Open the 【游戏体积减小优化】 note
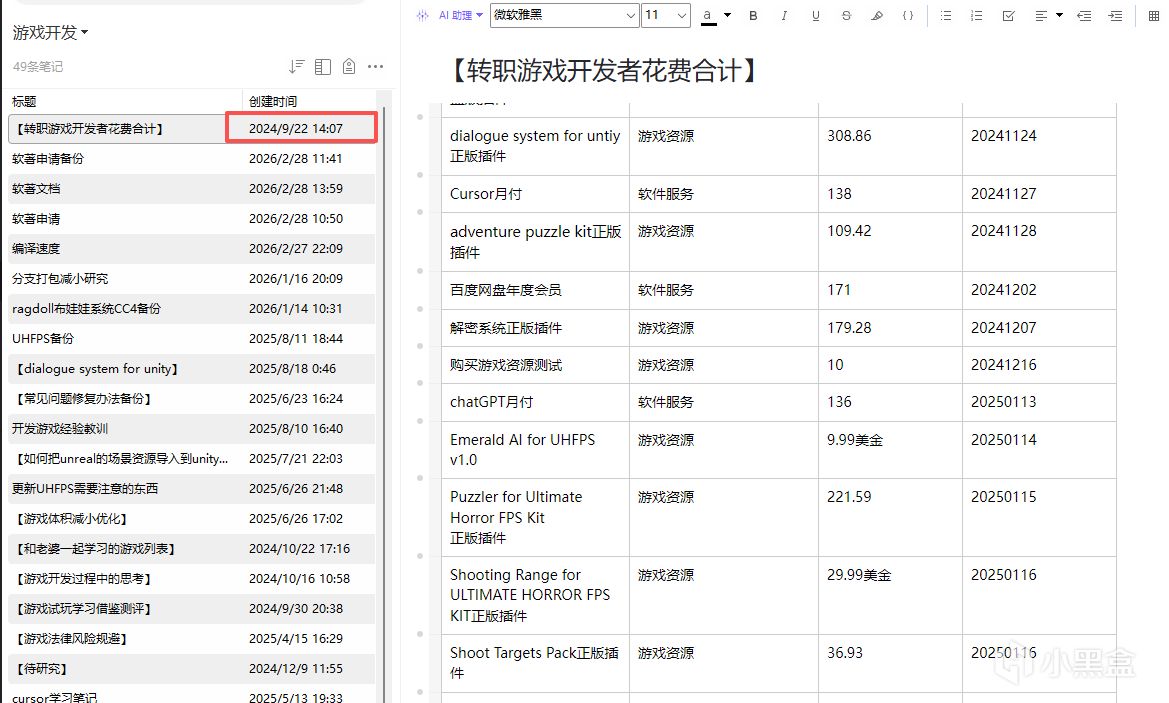Viewport: 1169px width, 703px height. [x=192, y=518]
